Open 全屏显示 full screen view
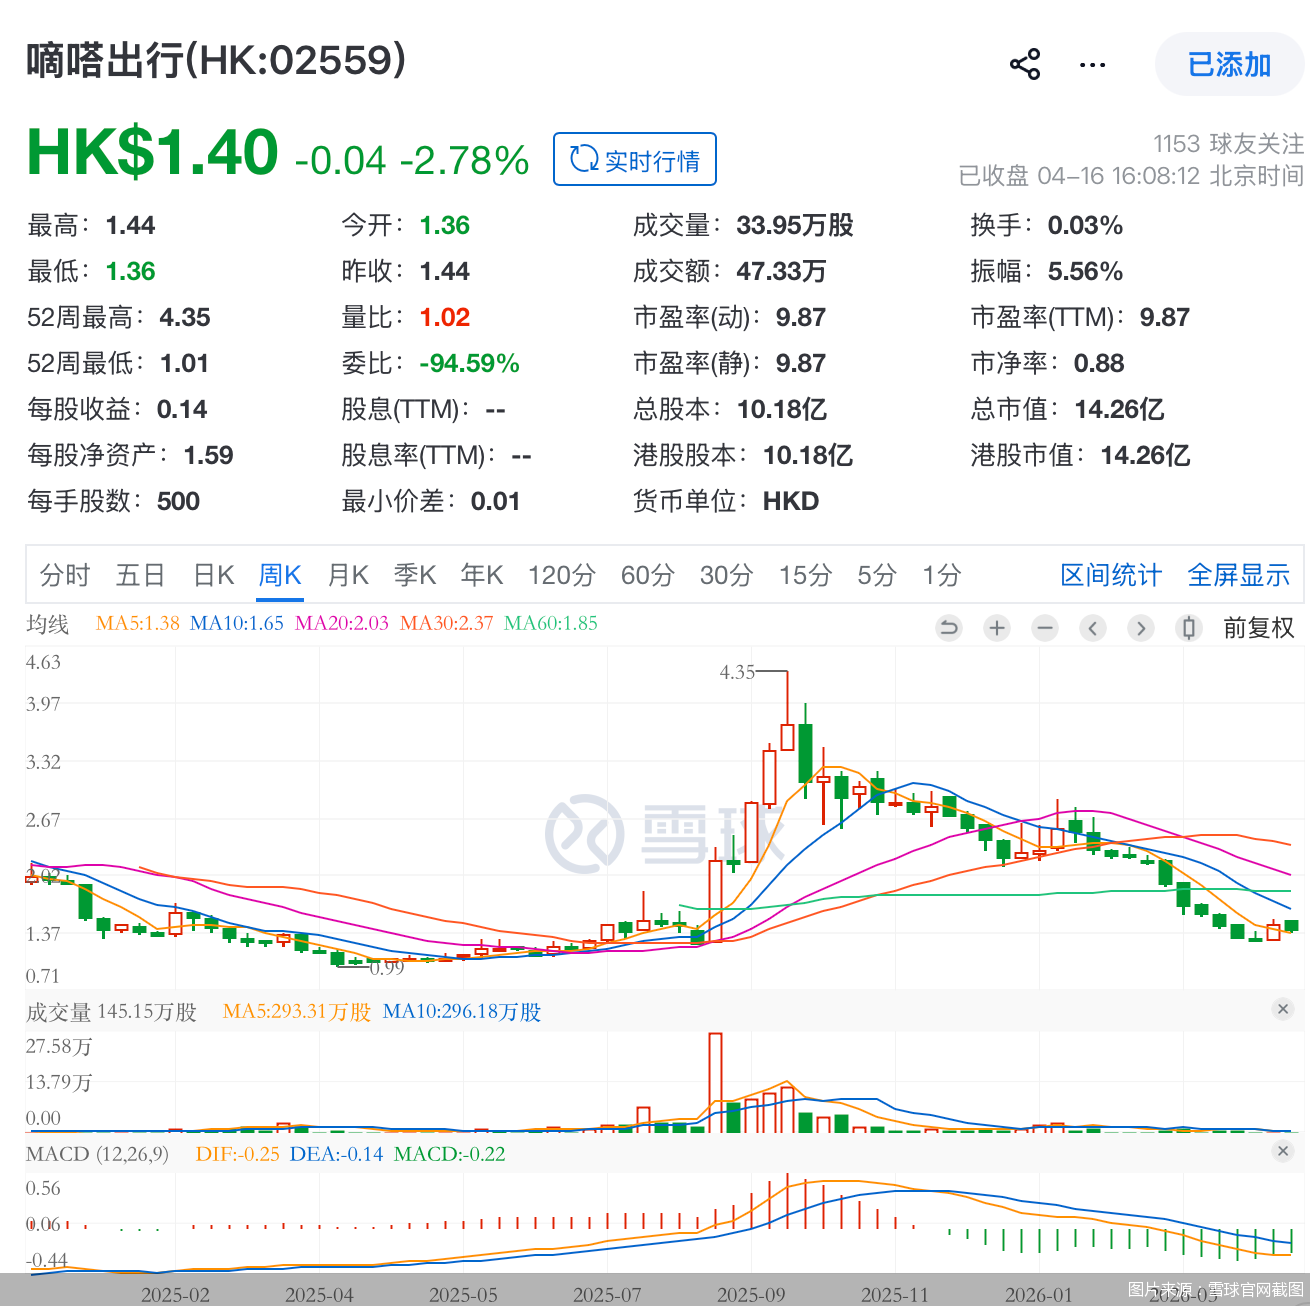The height and width of the screenshot is (1306, 1310). pyautogui.click(x=1238, y=575)
